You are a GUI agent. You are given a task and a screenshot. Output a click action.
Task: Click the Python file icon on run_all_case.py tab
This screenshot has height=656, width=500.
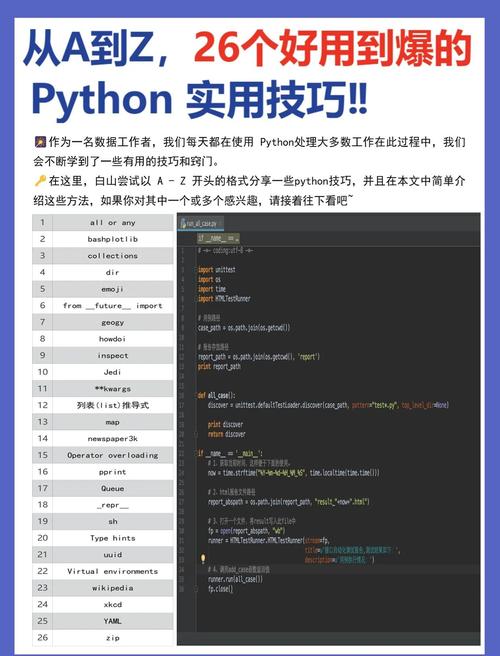point(183,223)
